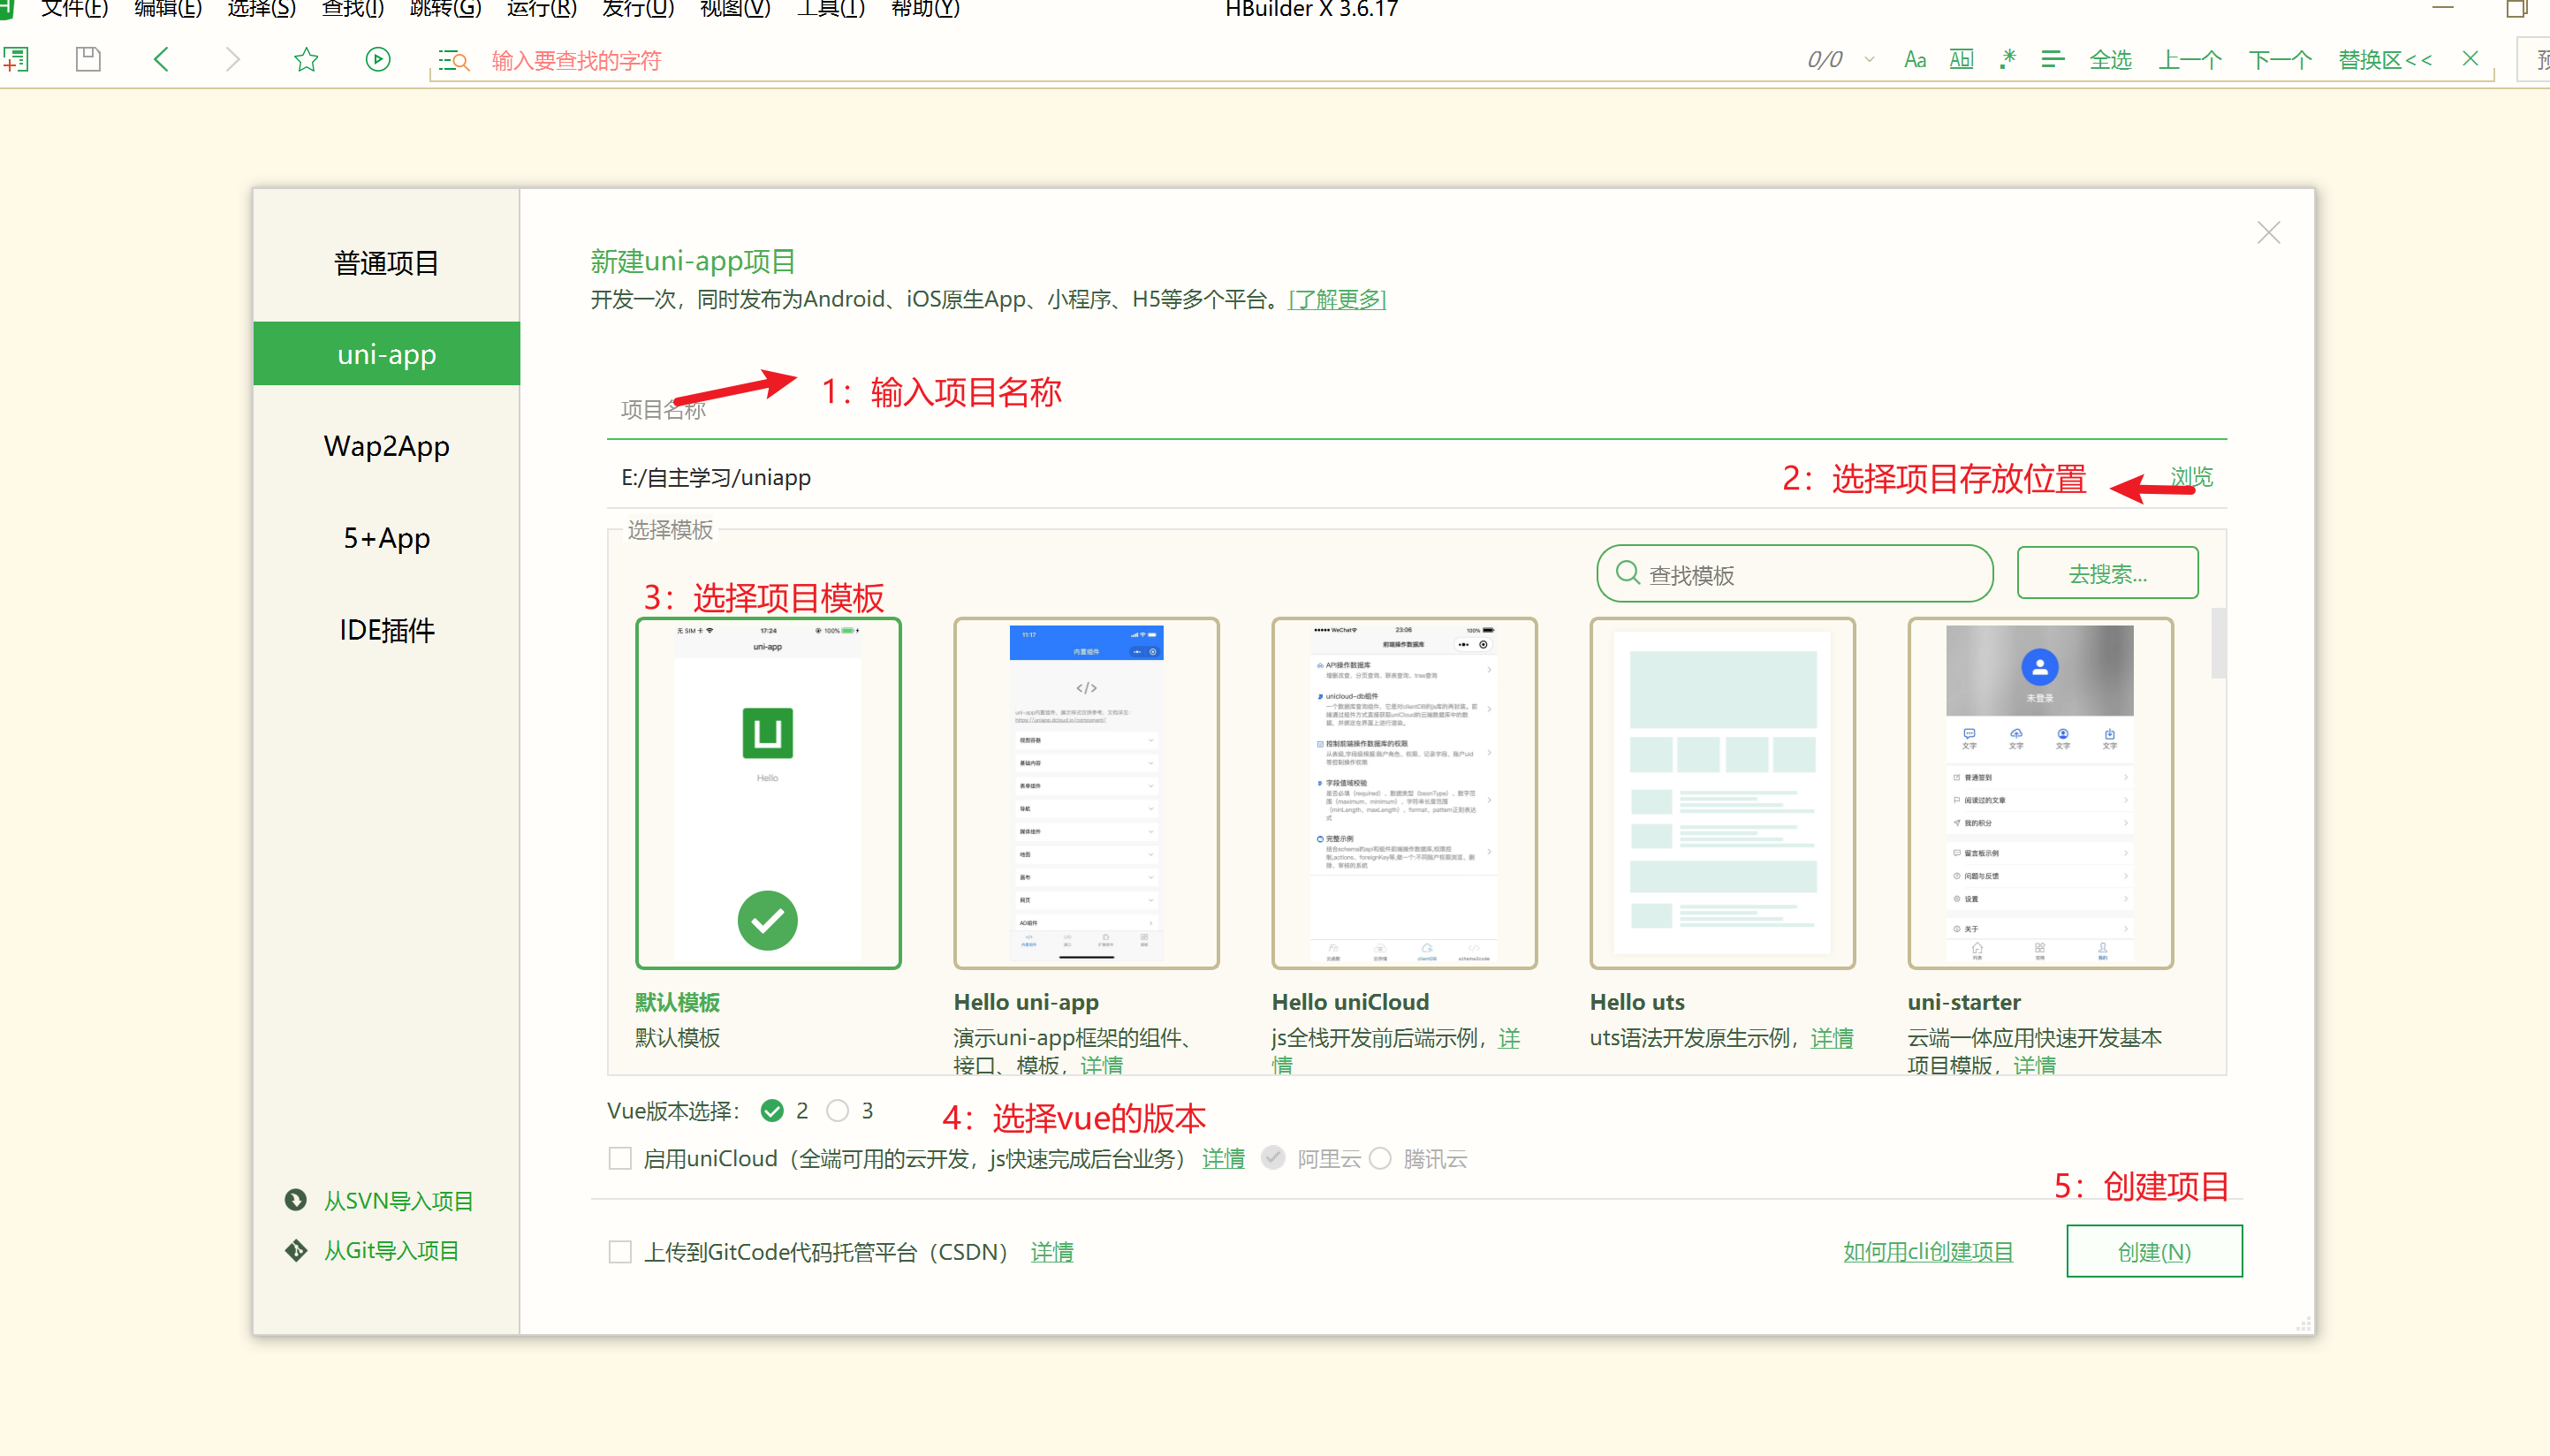Click the new file toolbar icon

click(x=16, y=59)
